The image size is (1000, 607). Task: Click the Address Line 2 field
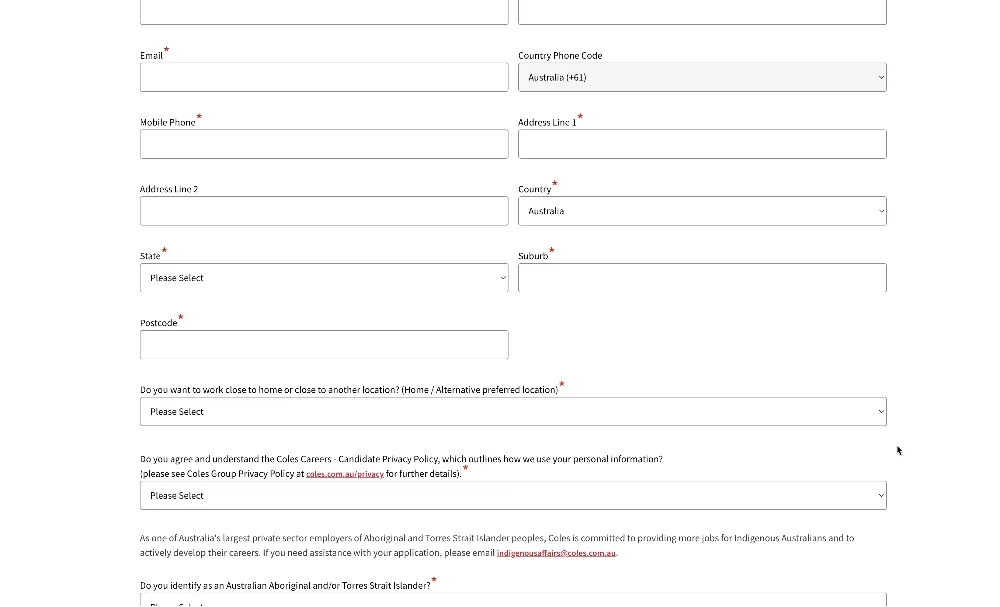tap(324, 211)
